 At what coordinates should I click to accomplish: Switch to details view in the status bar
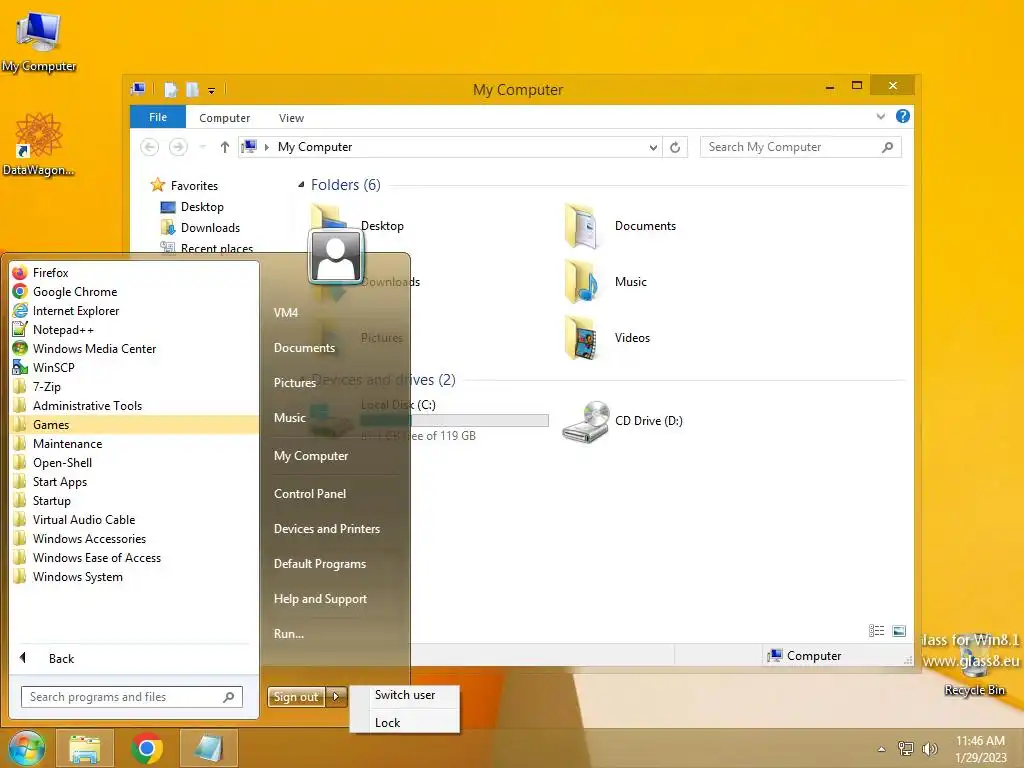(x=876, y=630)
